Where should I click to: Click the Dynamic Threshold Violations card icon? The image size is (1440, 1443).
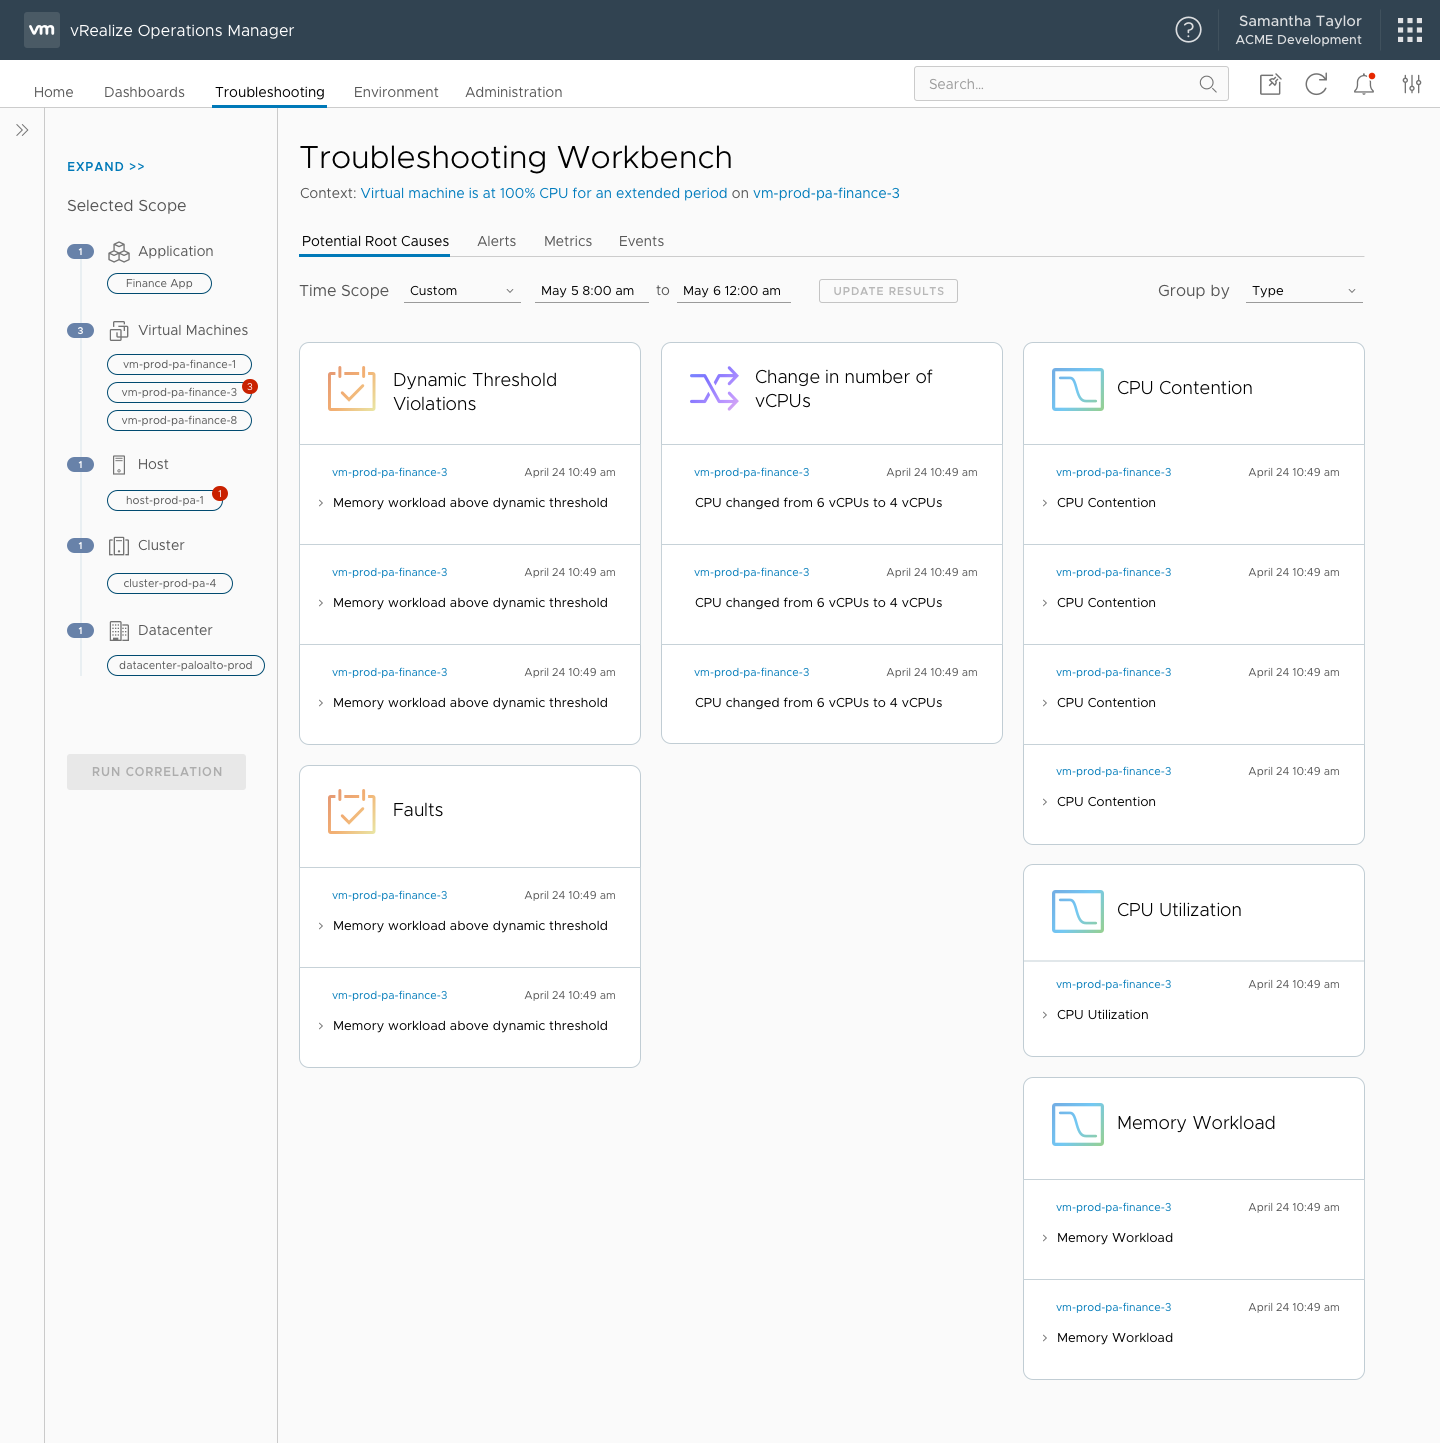[x=352, y=389]
